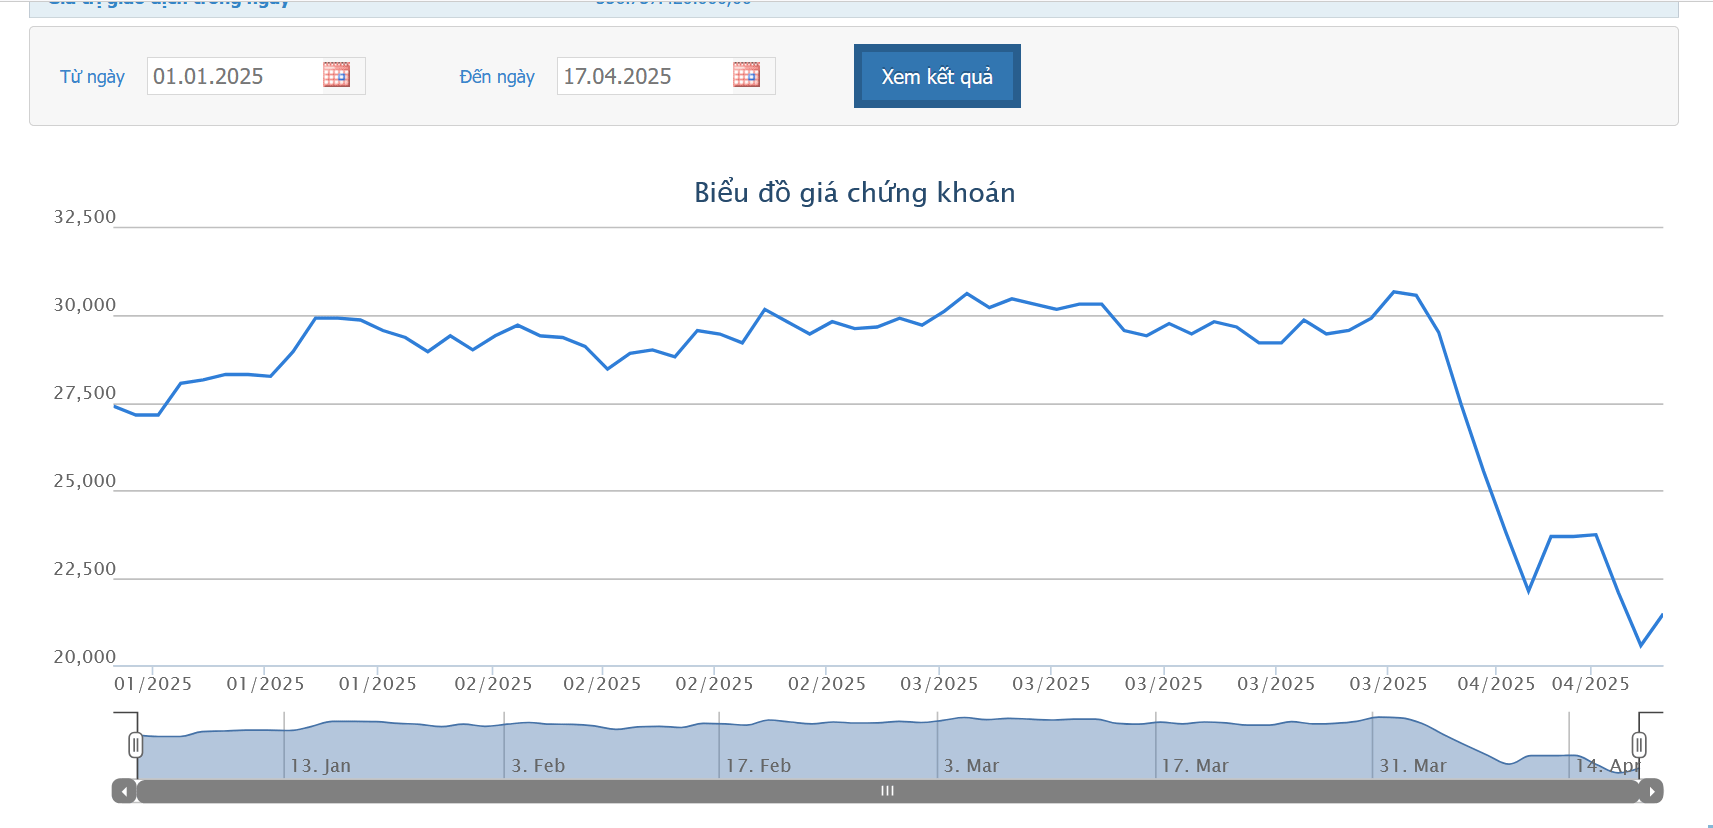Click the Đến ngày label
This screenshot has width=1713, height=828.
coord(497,77)
